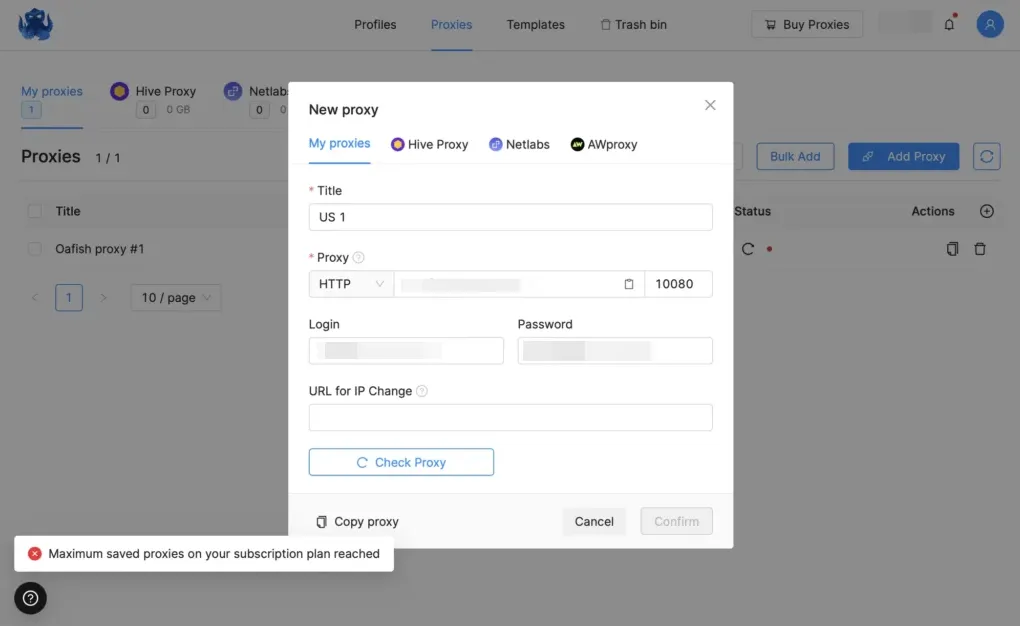Open the HTTP protocol dropdown

pyautogui.click(x=349, y=284)
